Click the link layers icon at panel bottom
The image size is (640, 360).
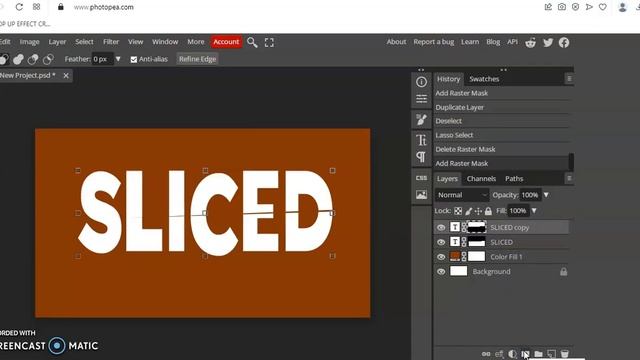486,354
